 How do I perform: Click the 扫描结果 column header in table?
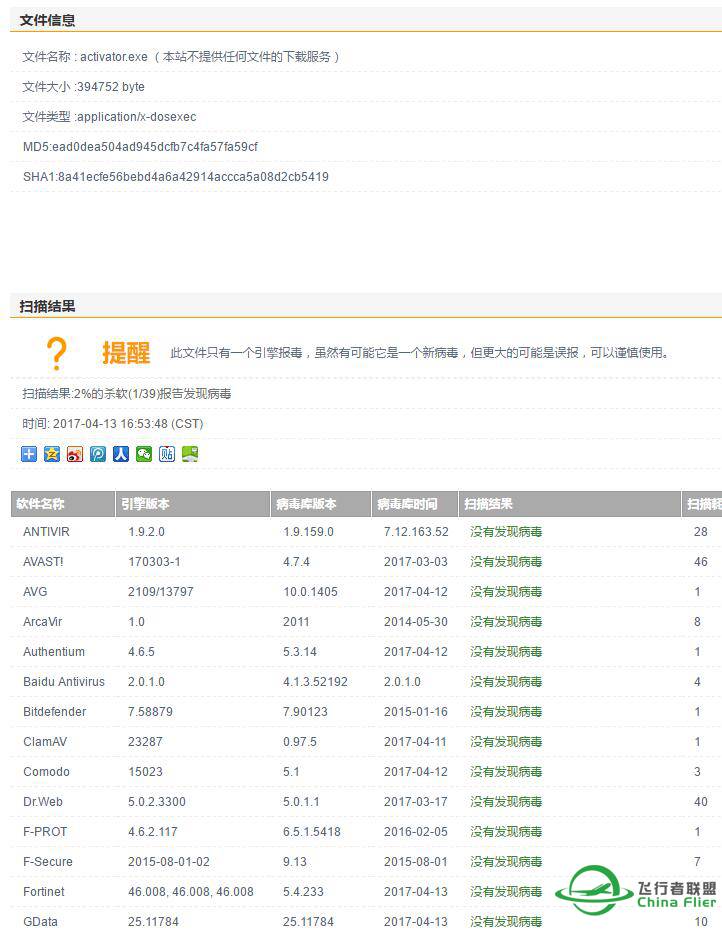click(x=570, y=504)
